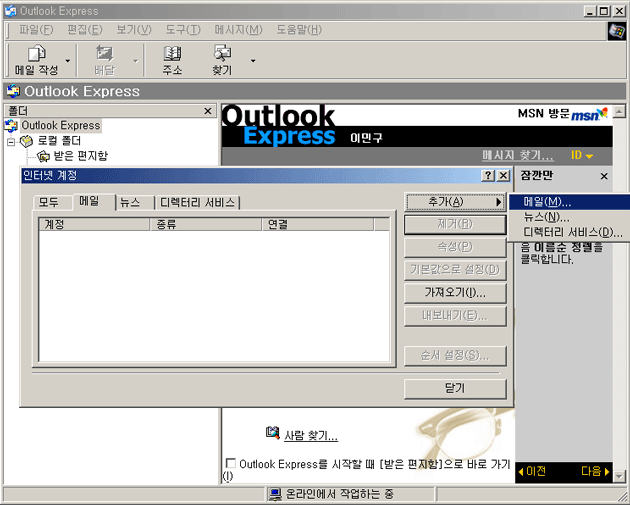Open the dropdown arrow beside 메일 작성
This screenshot has width=630, height=505.
(68, 61)
